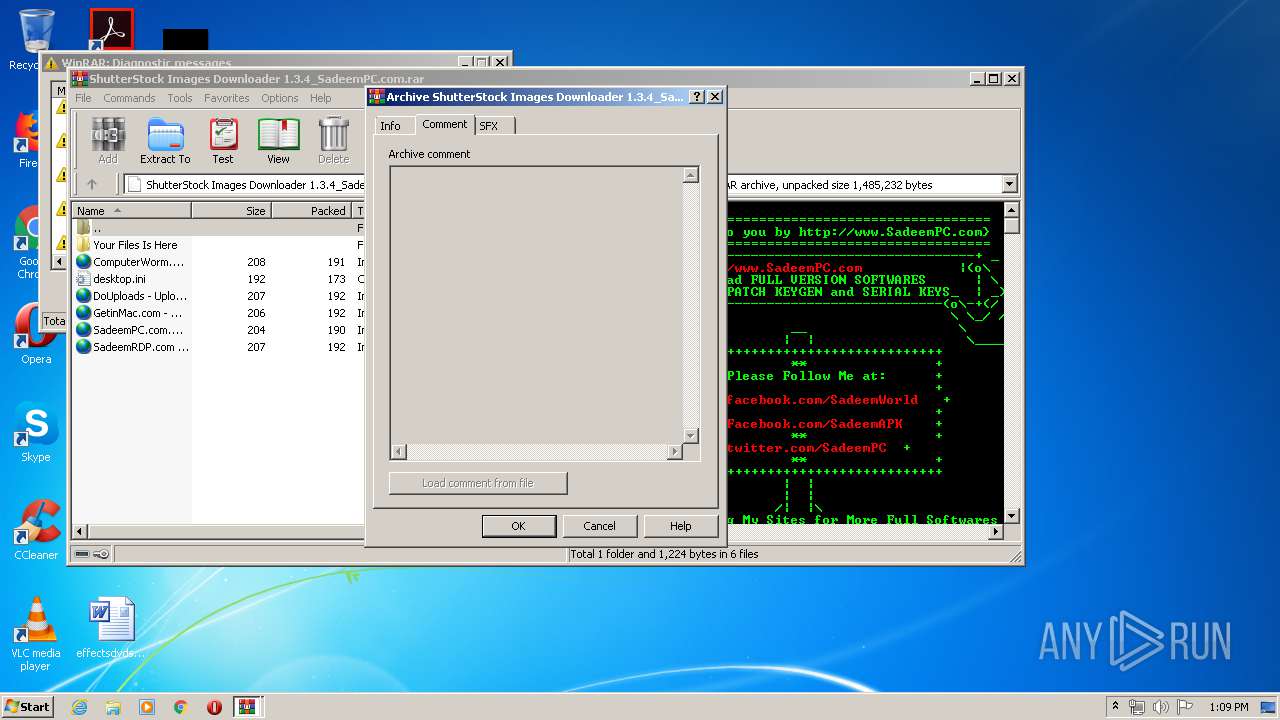The image size is (1280, 720).
Task: Click file list horizontal scroll left arrow
Action: pyautogui.click(x=80, y=531)
